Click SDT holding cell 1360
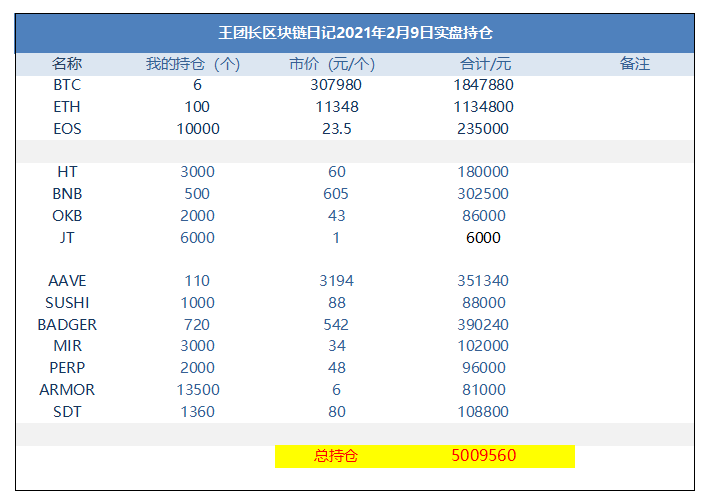 tap(198, 412)
